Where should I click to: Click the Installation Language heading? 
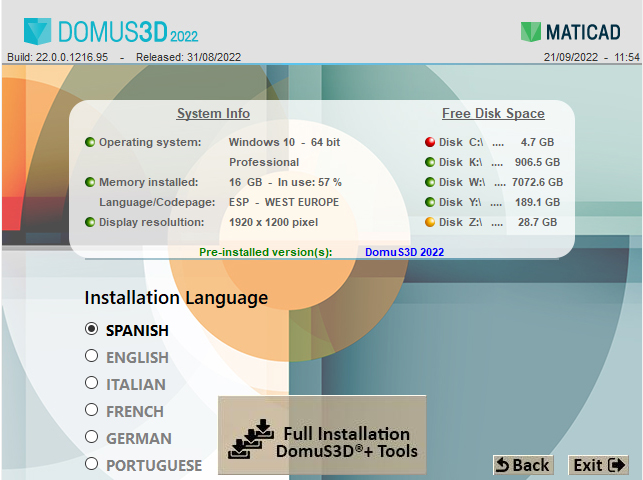pos(176,298)
